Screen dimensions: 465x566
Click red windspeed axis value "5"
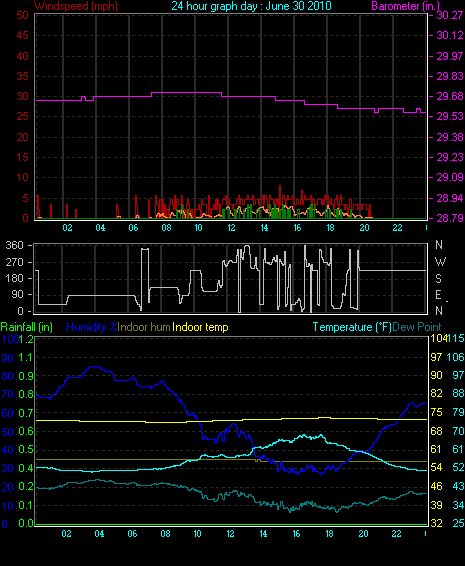[x=25, y=198]
